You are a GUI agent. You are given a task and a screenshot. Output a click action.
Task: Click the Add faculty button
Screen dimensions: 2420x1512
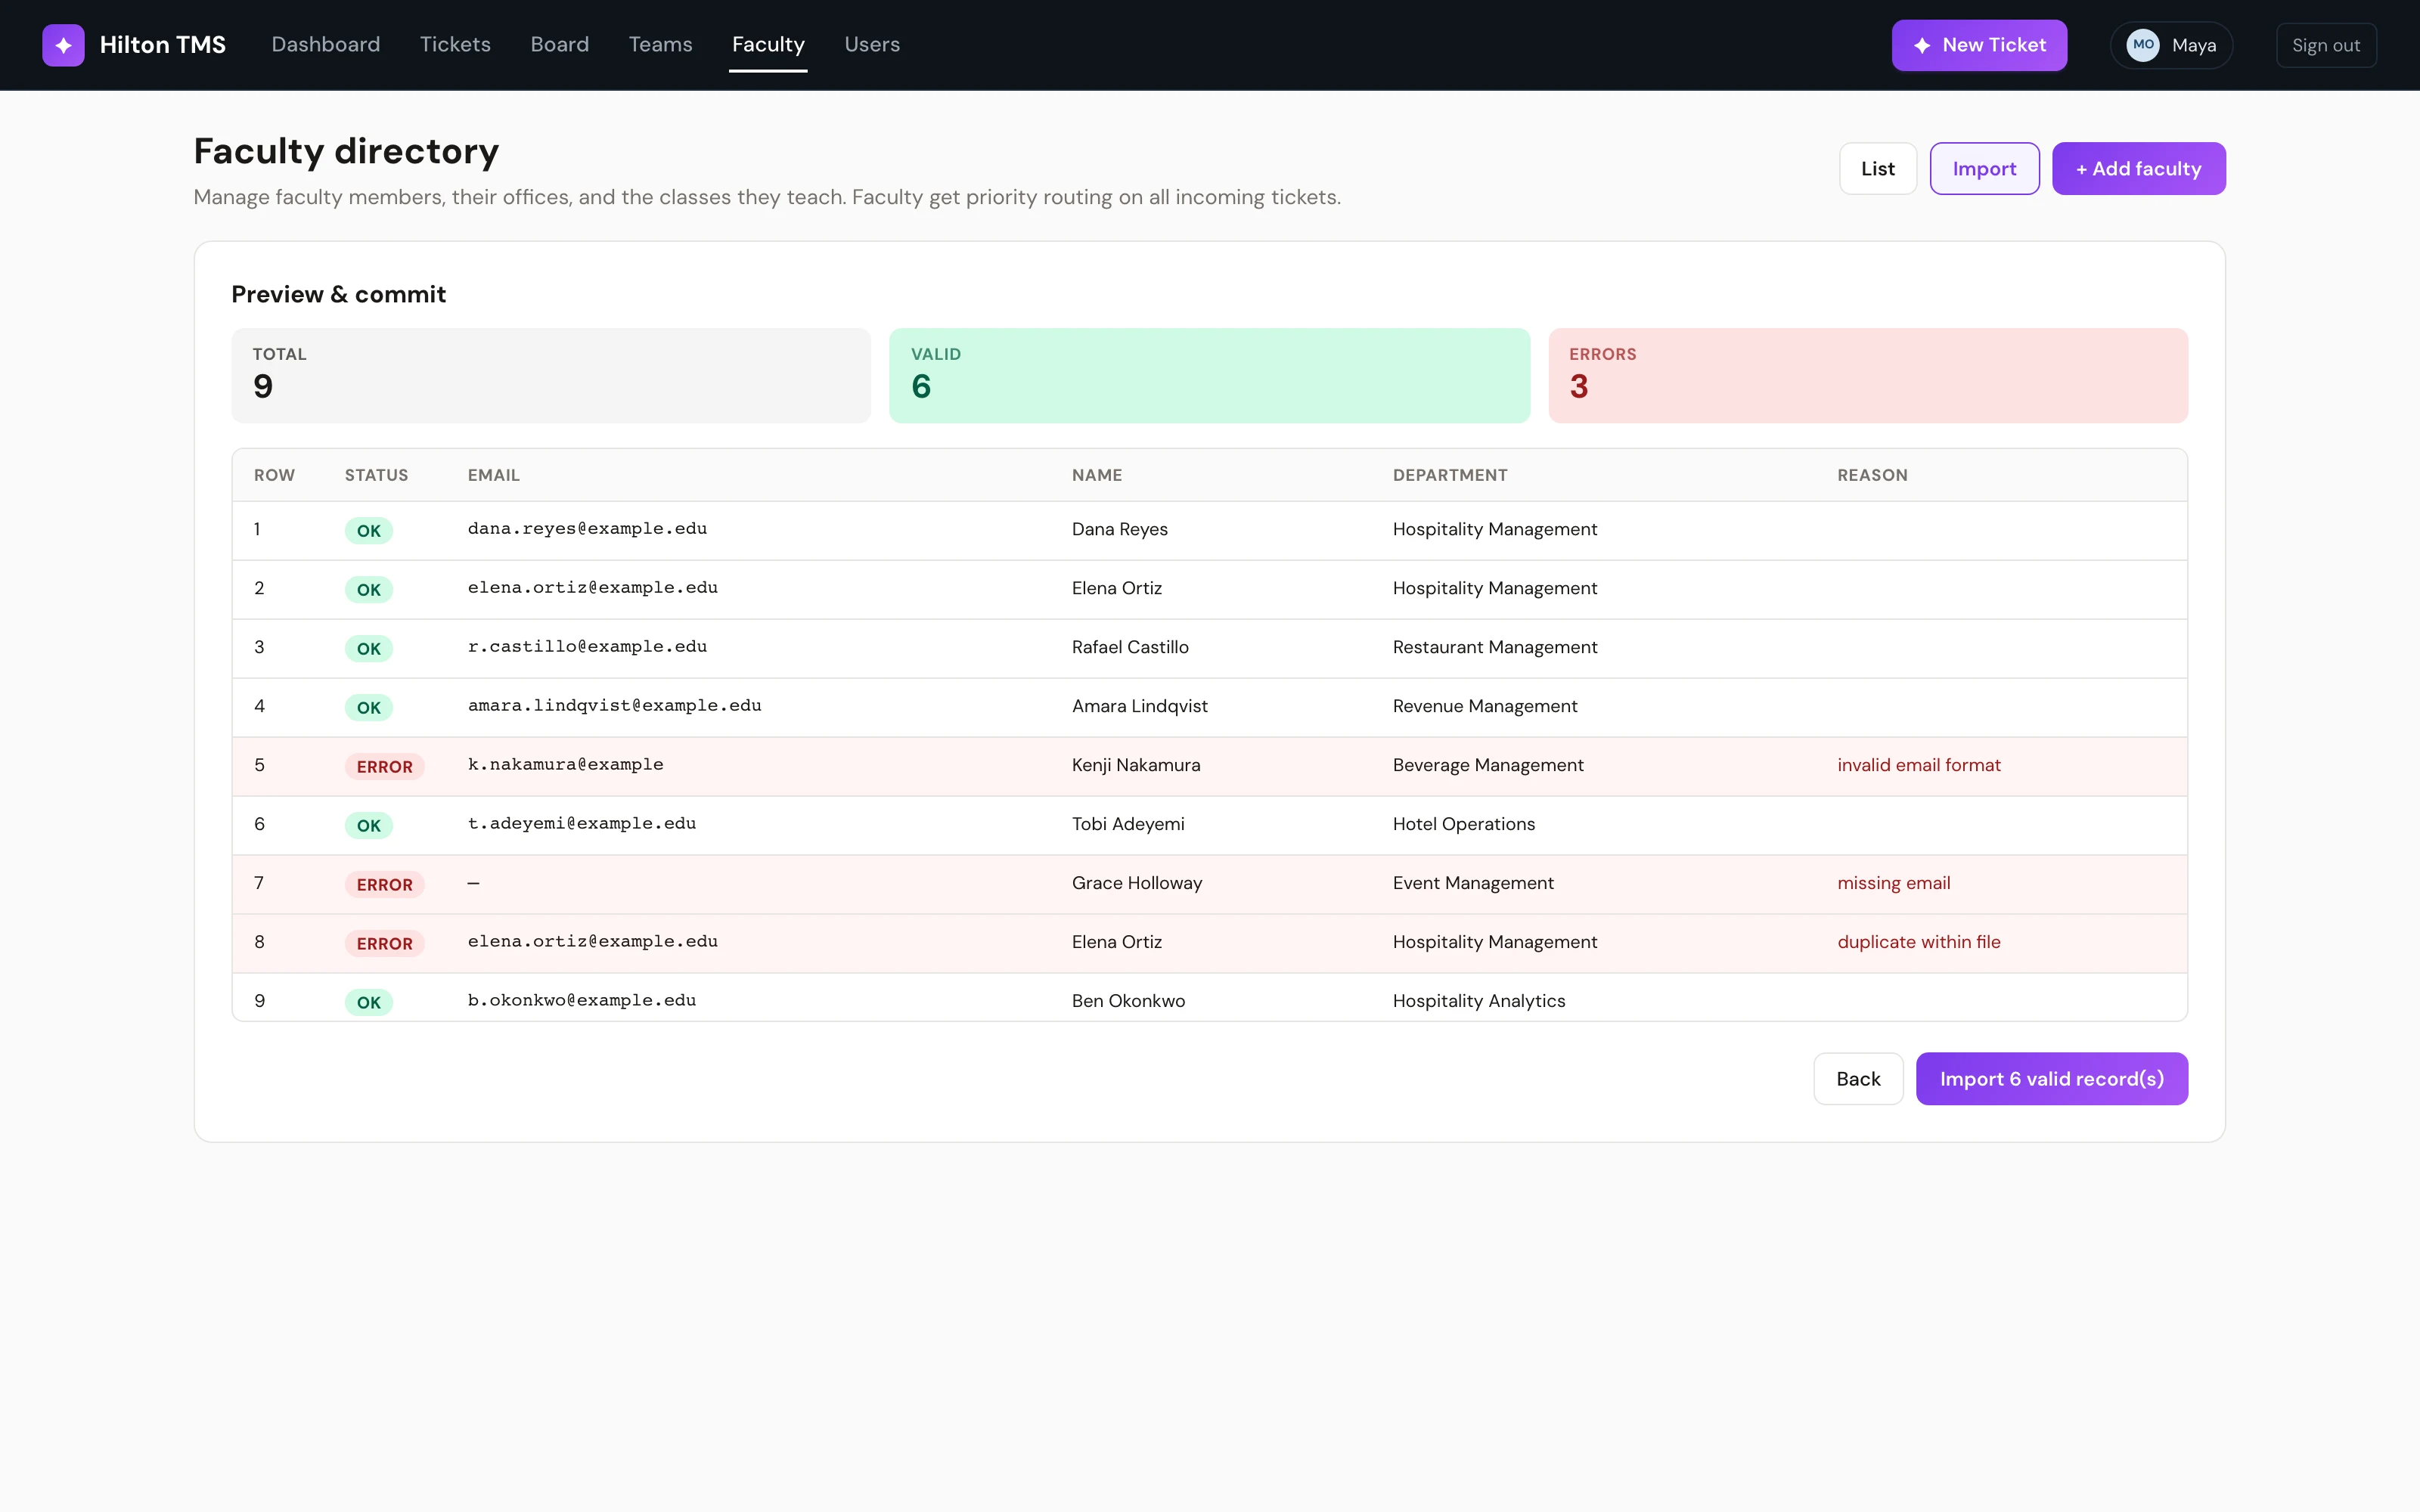2139,168
